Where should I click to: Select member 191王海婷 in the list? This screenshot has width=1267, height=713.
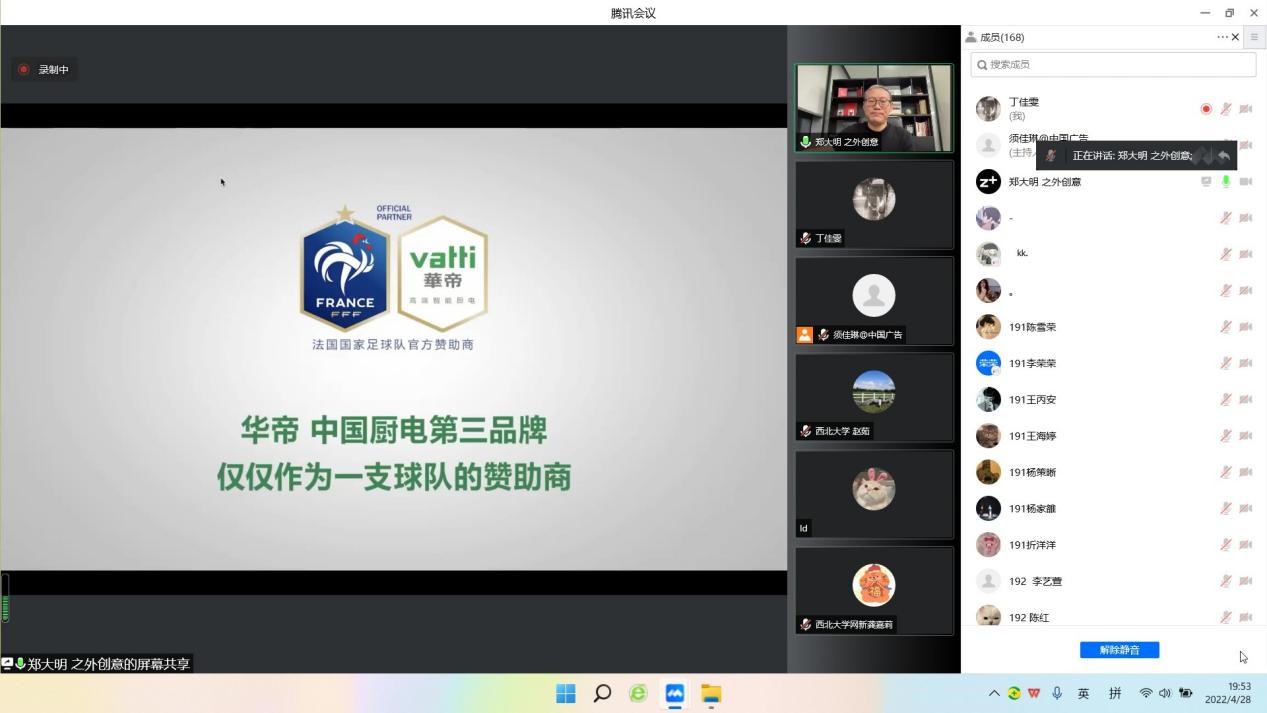[1113, 436]
